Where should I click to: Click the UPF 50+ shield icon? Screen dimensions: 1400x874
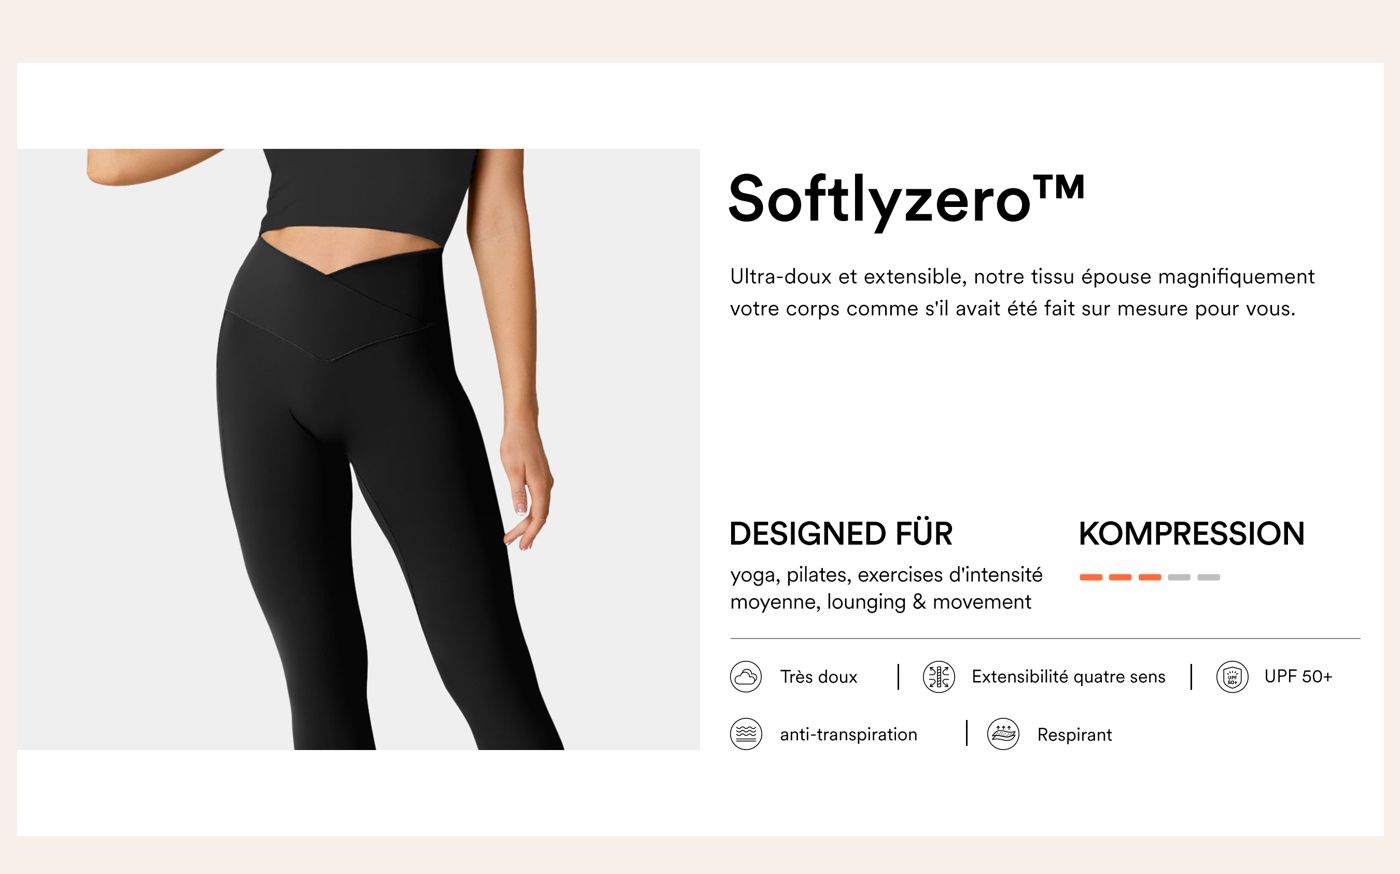click(x=1232, y=677)
